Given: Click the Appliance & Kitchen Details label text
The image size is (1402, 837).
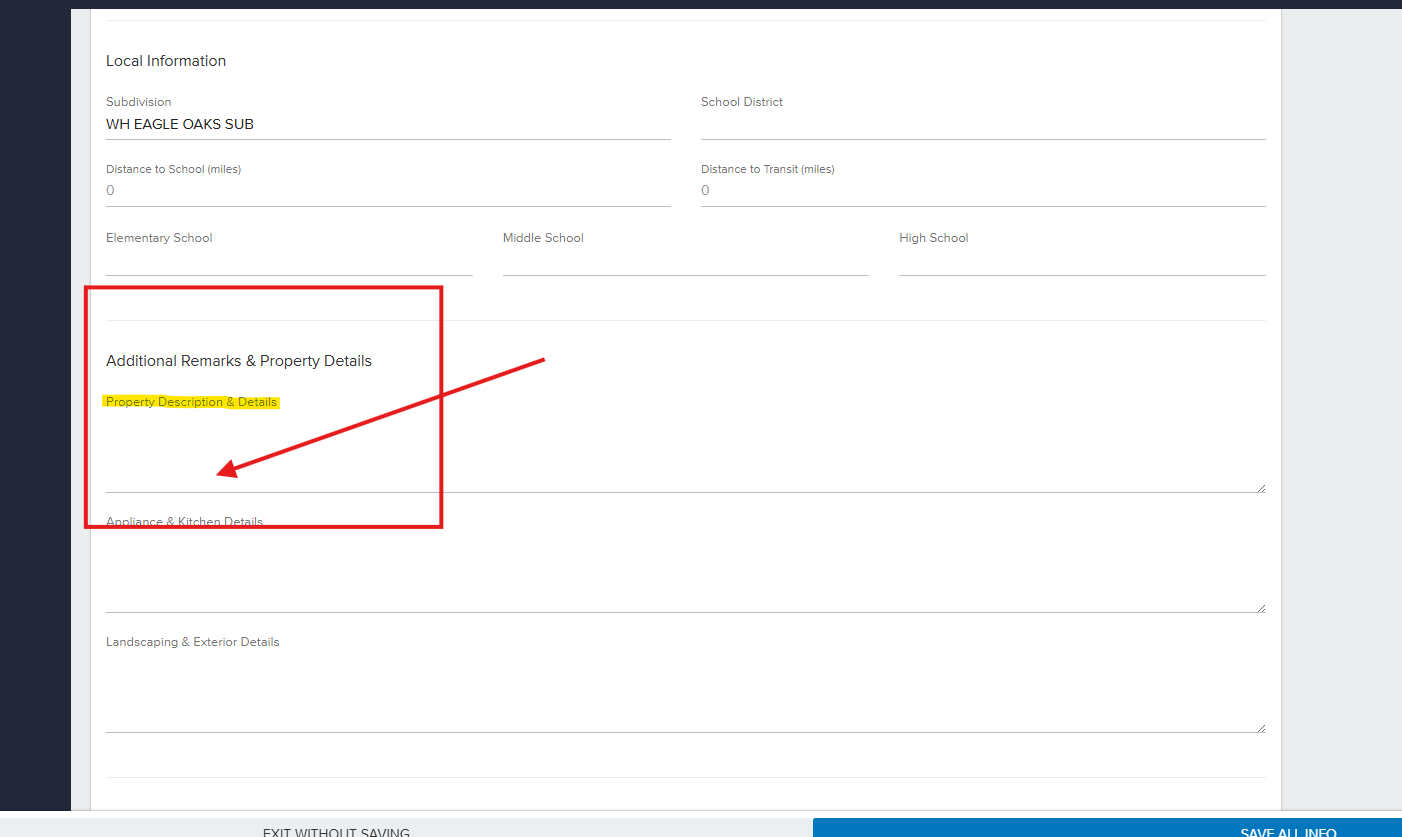Looking at the screenshot, I should click(x=184, y=522).
